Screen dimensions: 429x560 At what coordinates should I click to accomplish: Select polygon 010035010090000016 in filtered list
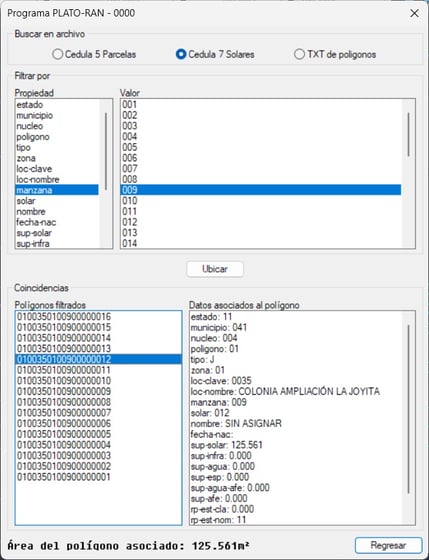point(99,316)
